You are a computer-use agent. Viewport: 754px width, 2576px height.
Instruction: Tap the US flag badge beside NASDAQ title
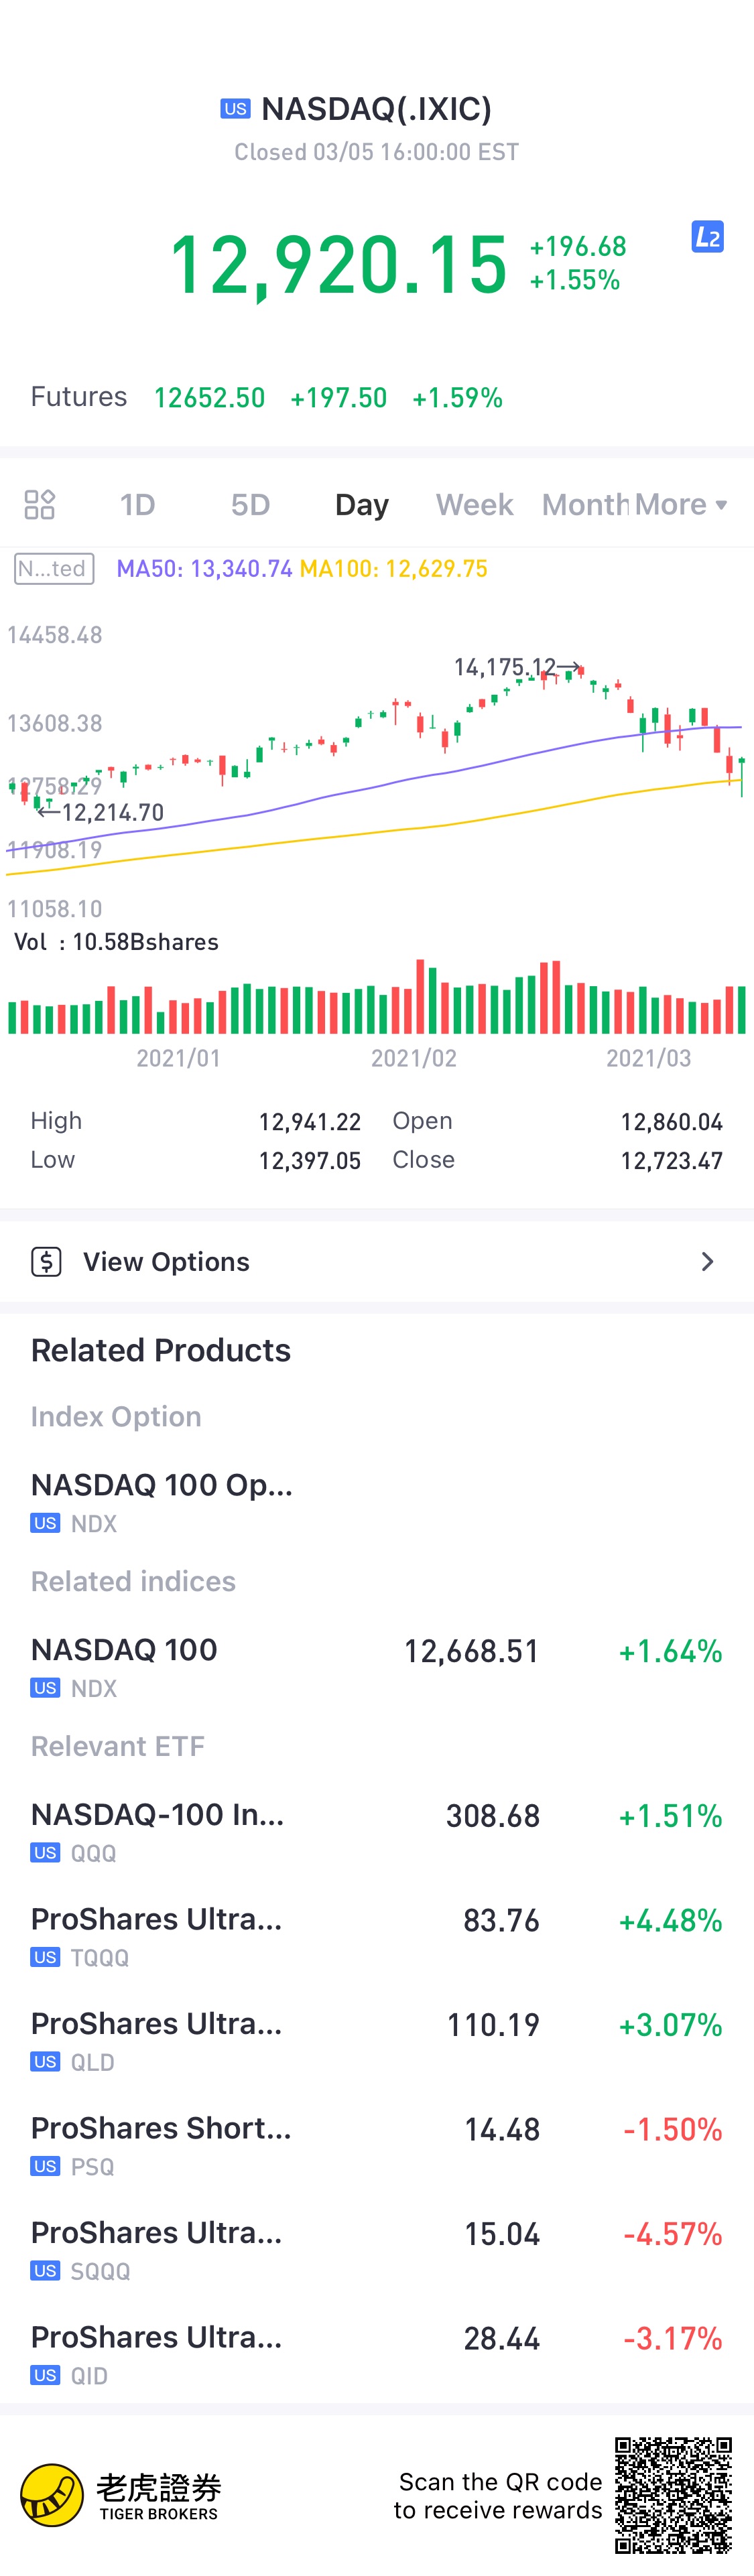[235, 109]
